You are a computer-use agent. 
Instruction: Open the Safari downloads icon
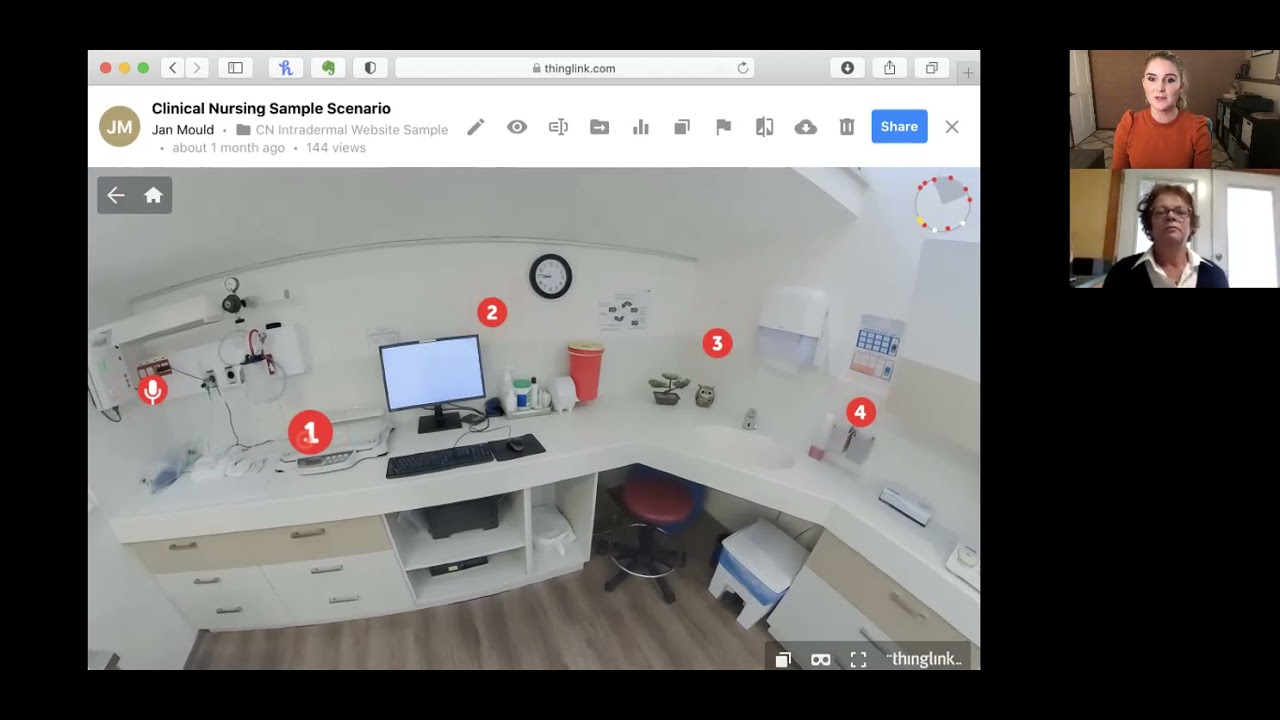coord(847,68)
